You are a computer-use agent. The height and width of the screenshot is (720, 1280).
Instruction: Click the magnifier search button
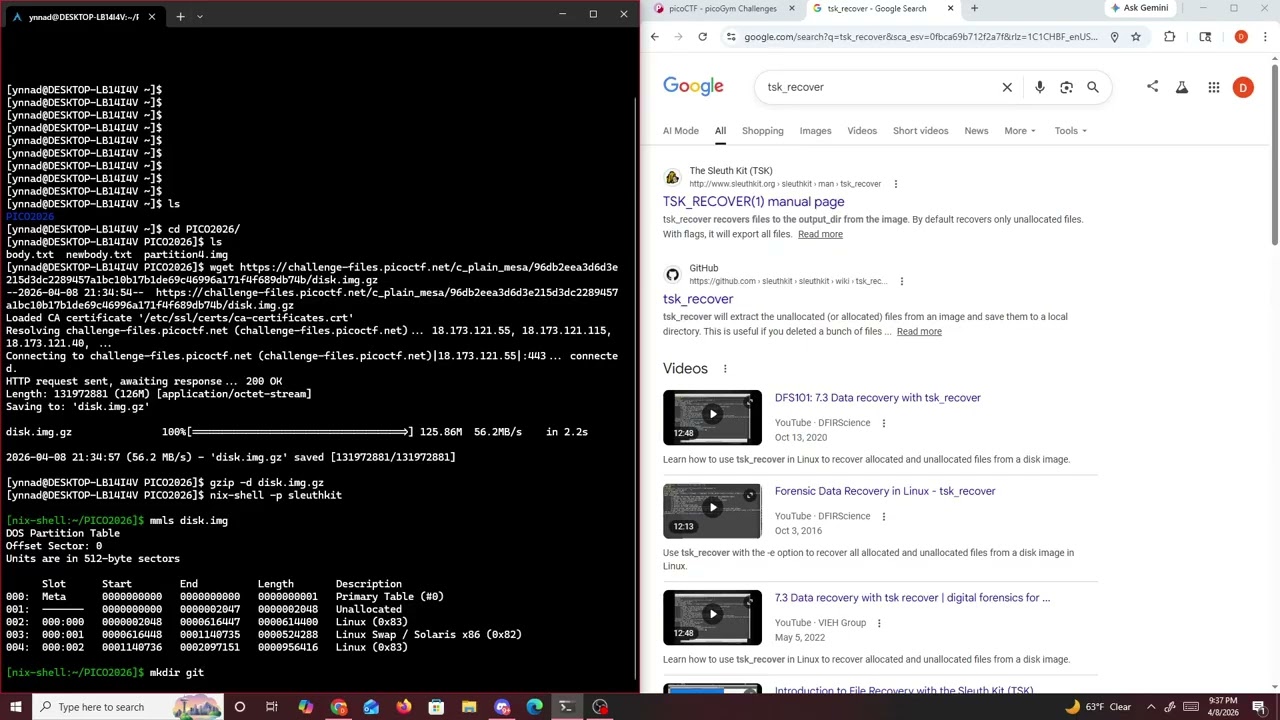tap(1093, 87)
